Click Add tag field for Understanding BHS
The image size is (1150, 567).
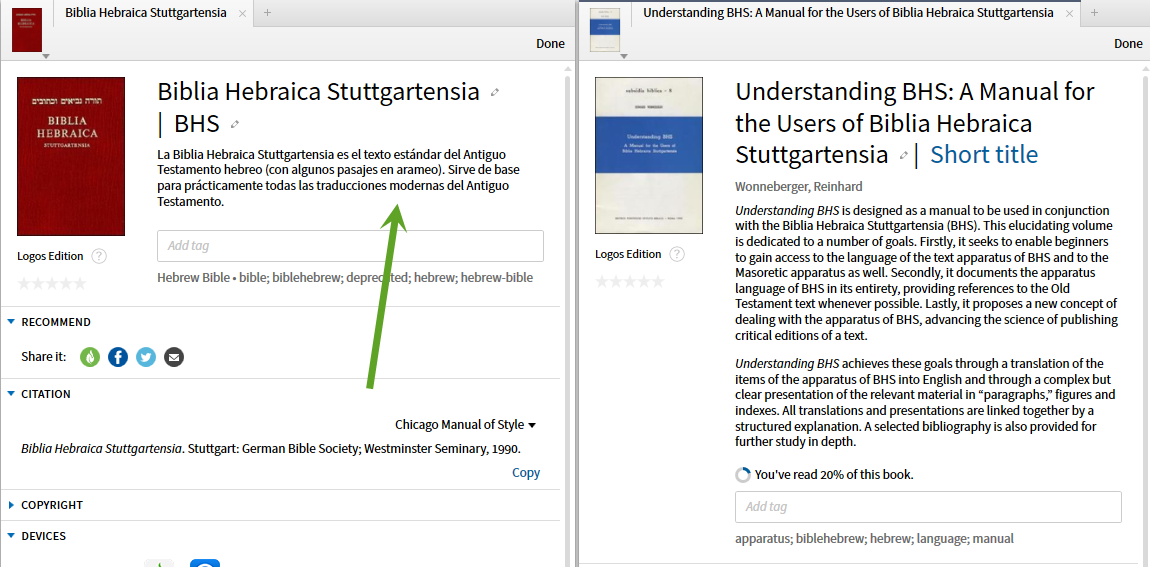click(929, 507)
